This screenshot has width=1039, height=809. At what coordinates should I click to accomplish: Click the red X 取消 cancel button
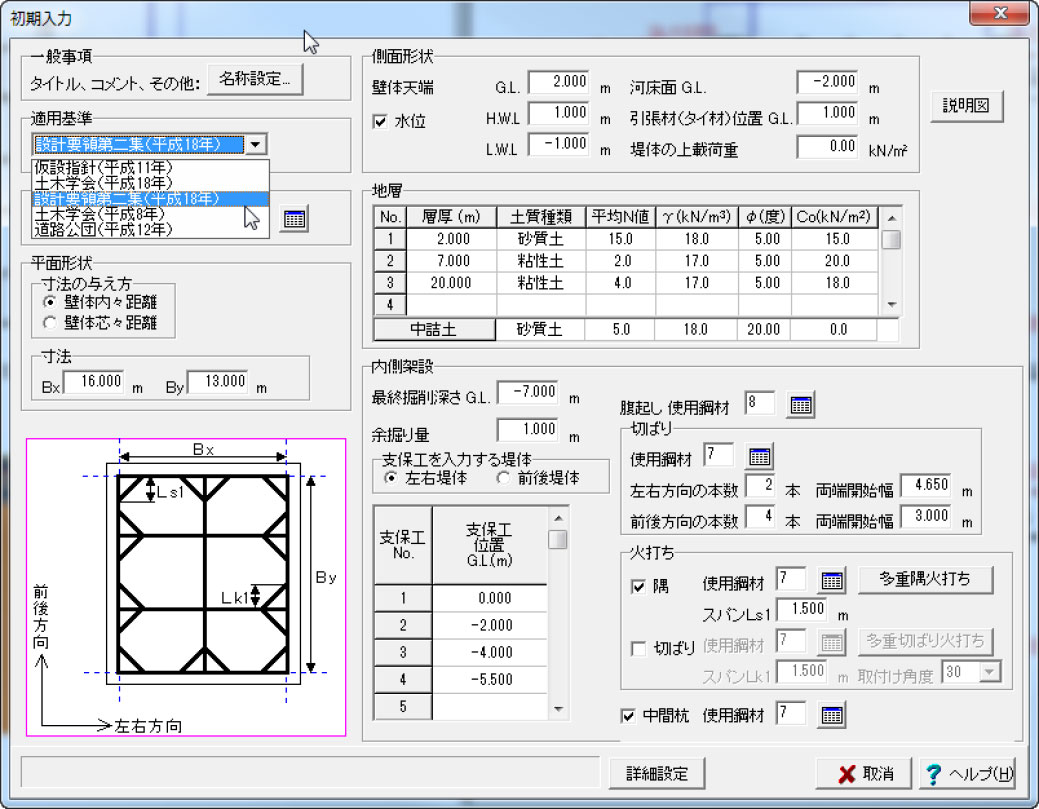862,773
